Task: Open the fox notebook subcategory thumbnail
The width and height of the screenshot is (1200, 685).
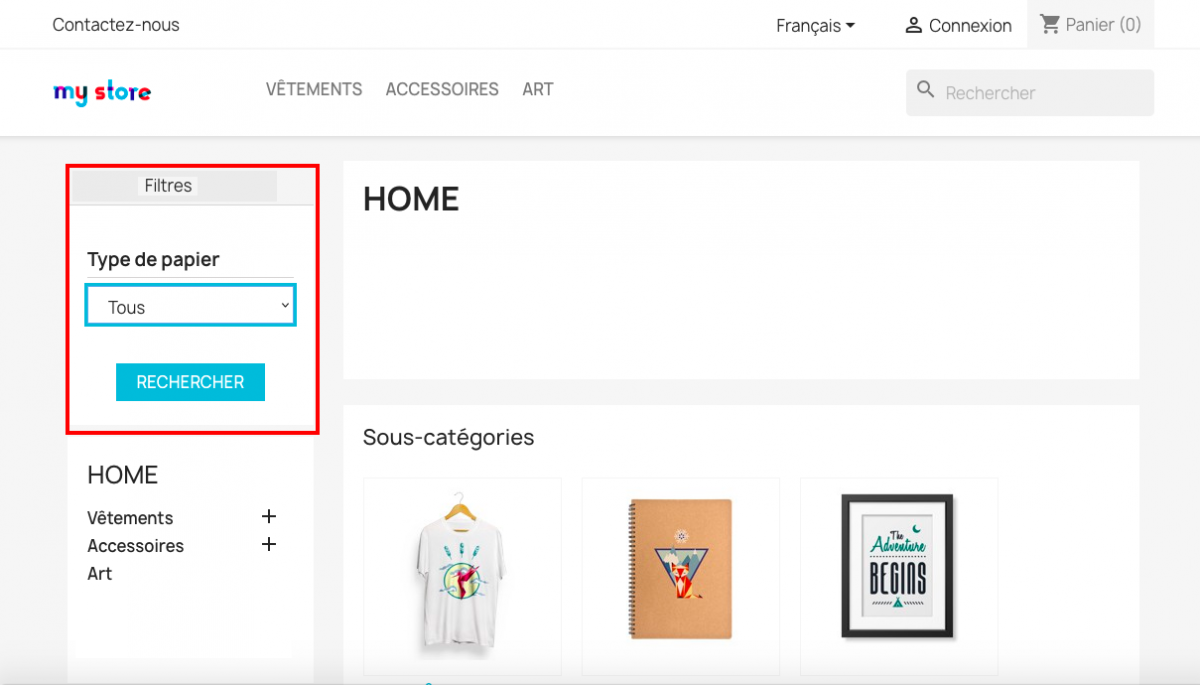Action: click(x=680, y=570)
